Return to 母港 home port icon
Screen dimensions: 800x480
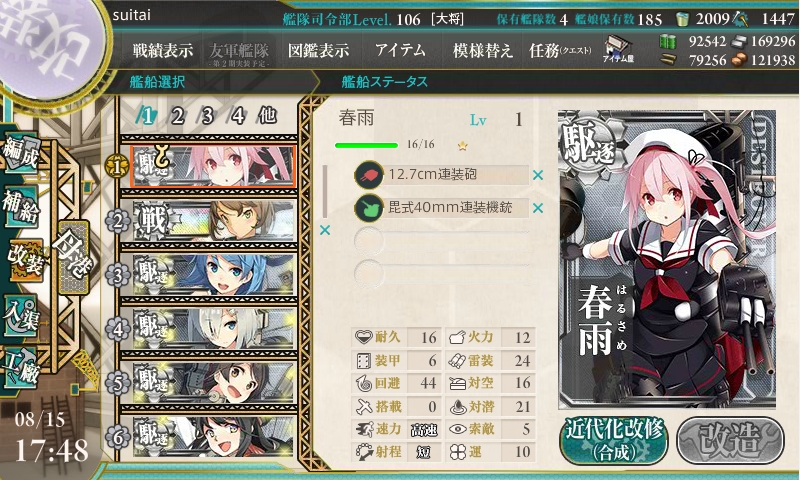coord(74,257)
